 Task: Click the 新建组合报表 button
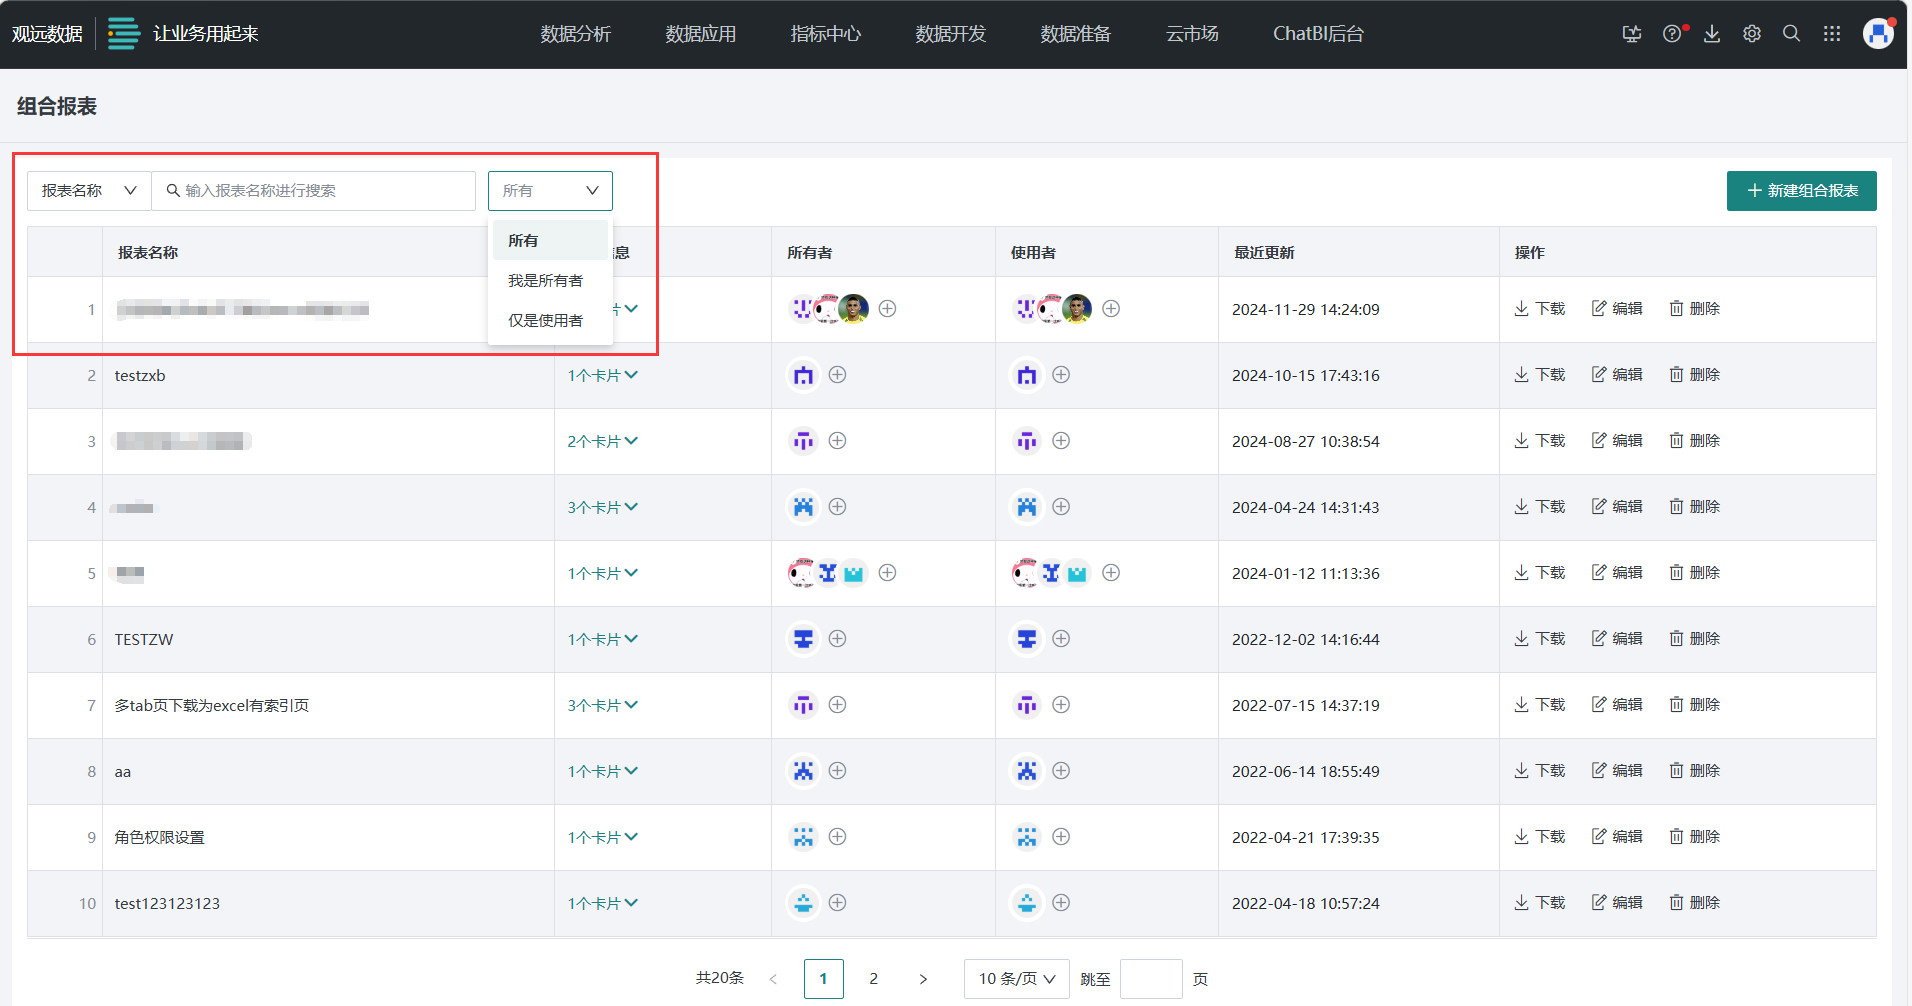[x=1801, y=191]
